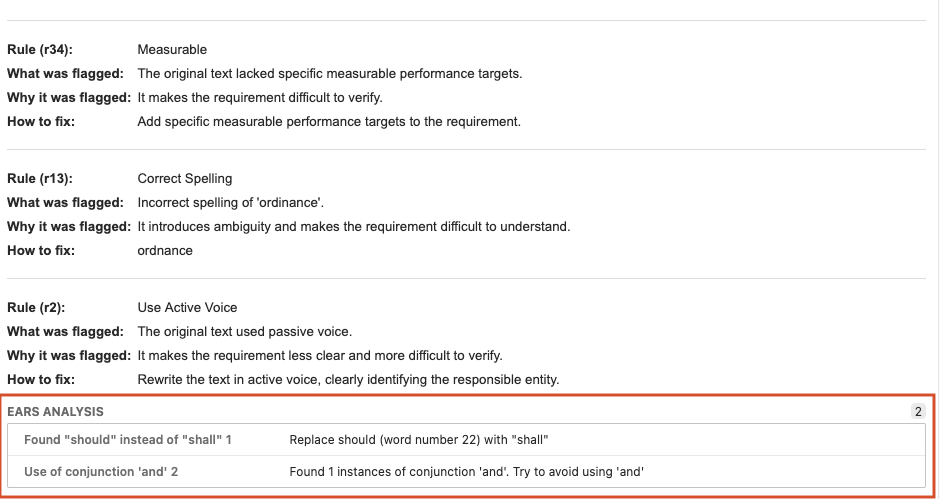This screenshot has width=940, height=499.
Task: Click the Rule (r34) label
Action: pos(40,50)
